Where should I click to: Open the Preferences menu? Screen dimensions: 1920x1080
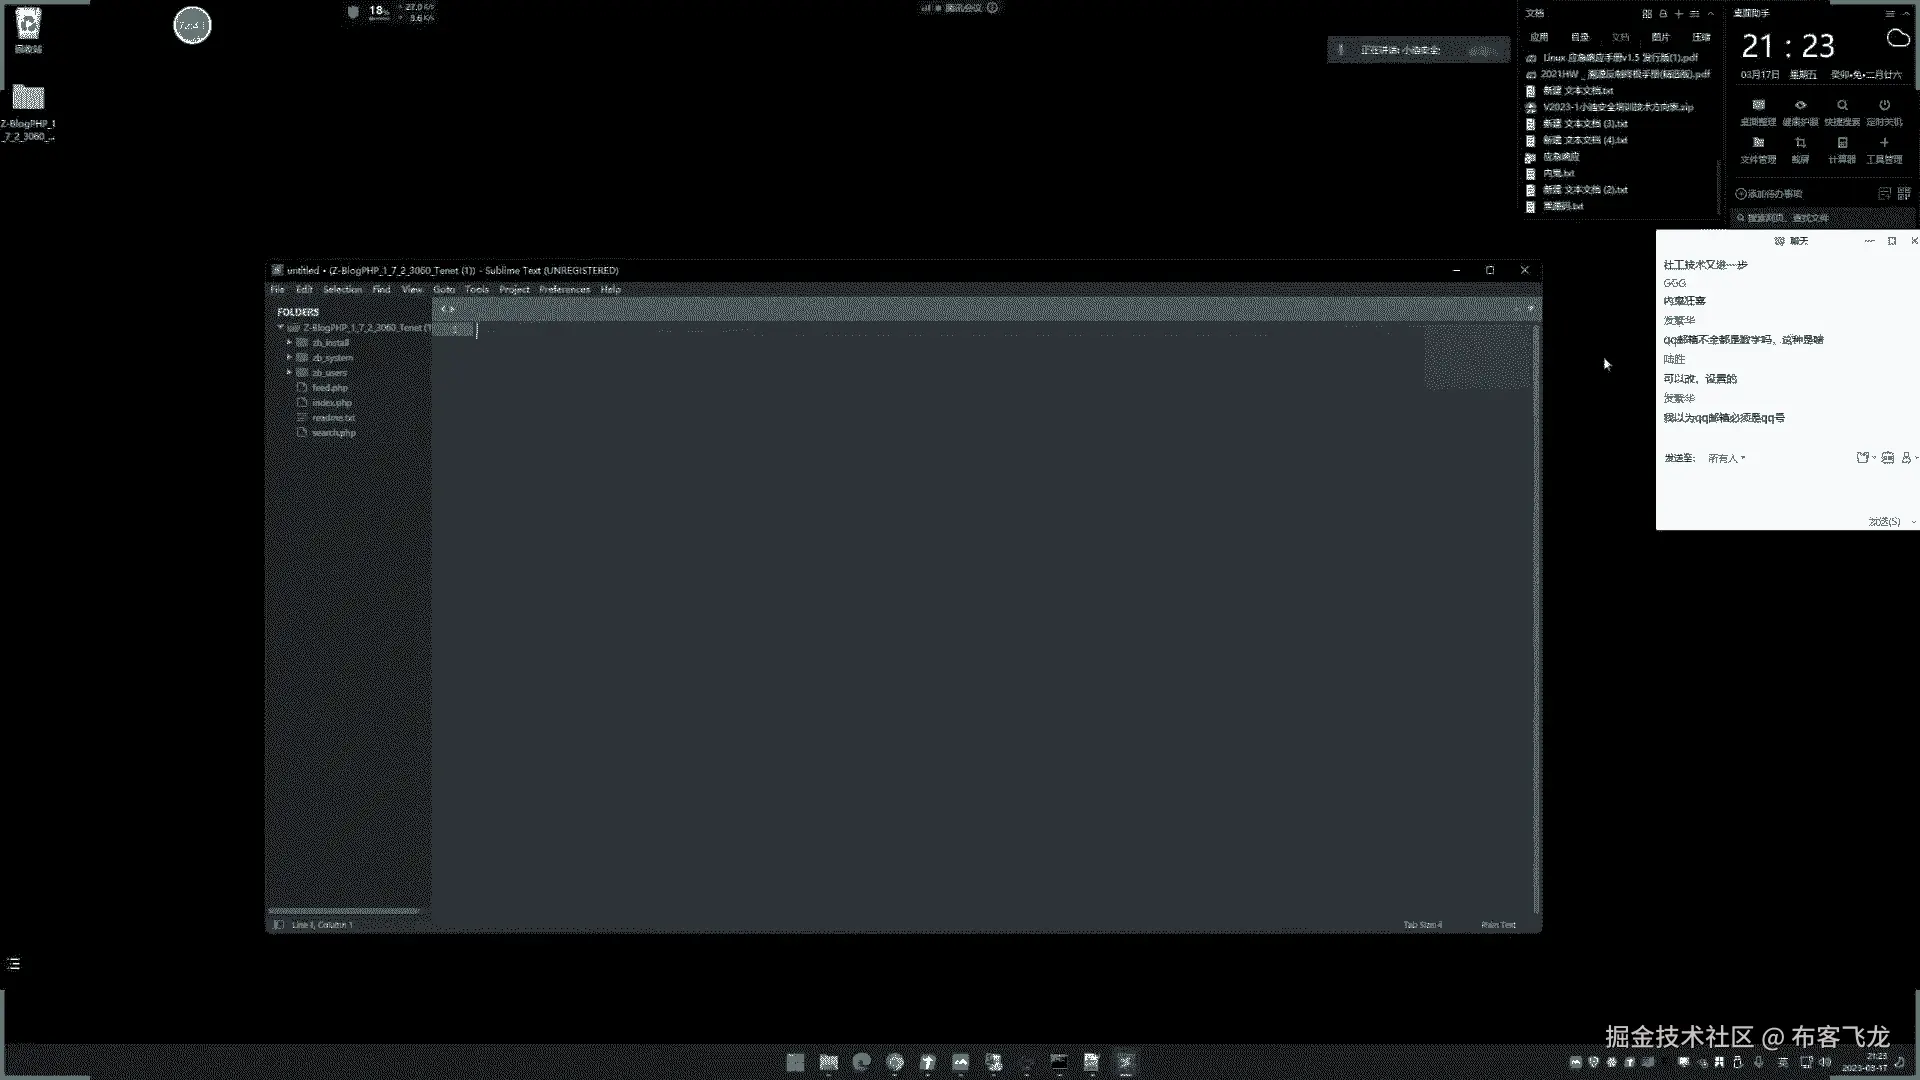tap(564, 290)
